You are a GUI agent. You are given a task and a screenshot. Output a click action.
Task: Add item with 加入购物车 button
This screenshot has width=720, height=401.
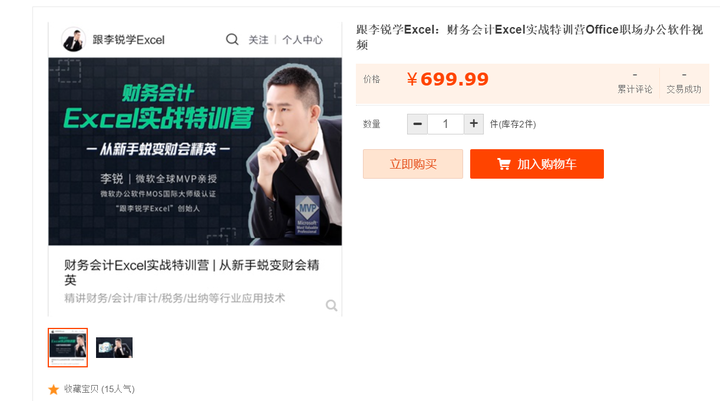pyautogui.click(x=537, y=164)
